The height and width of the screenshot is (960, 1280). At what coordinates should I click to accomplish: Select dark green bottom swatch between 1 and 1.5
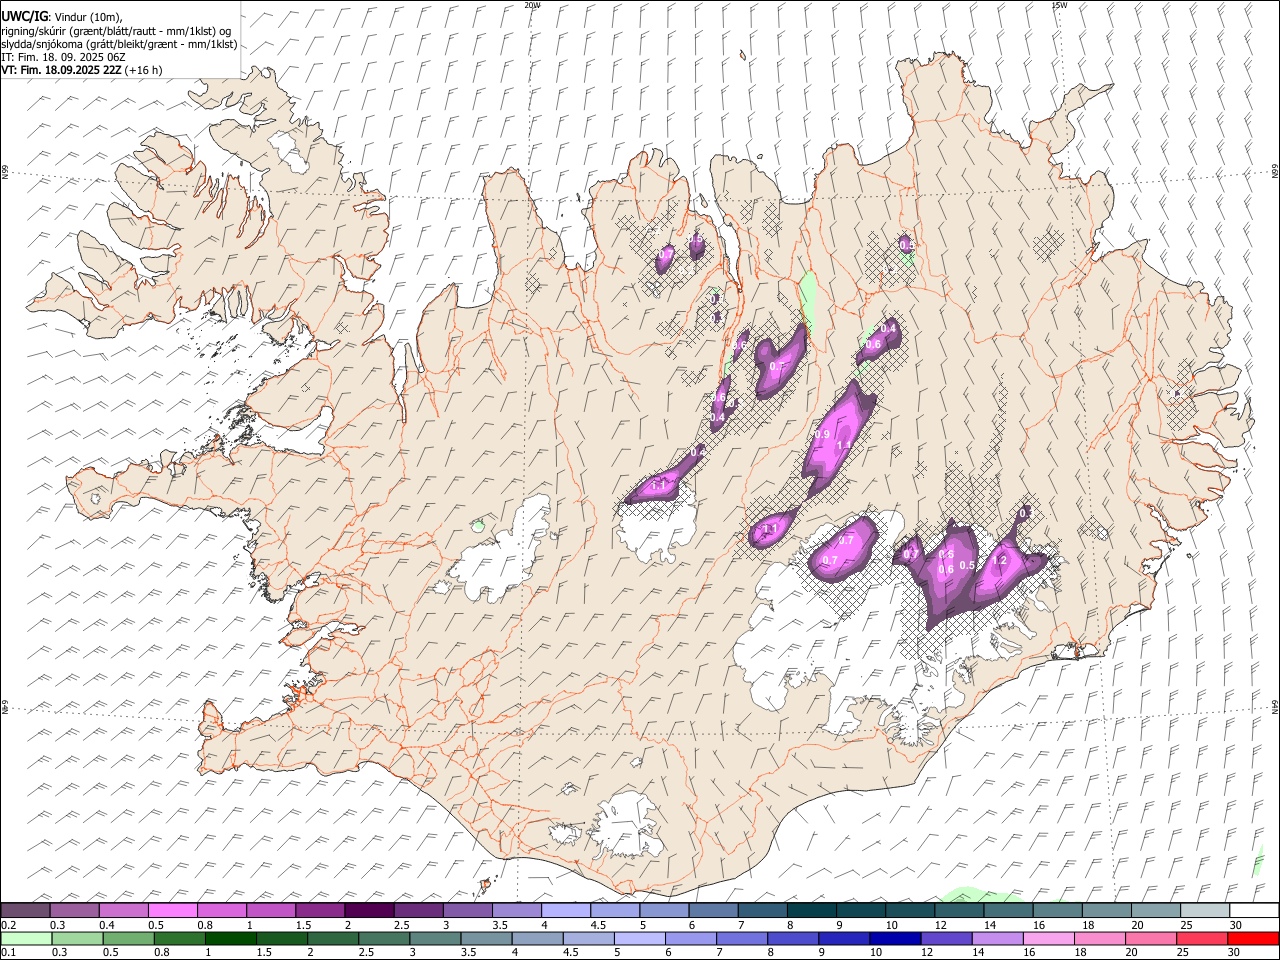[x=229, y=939]
